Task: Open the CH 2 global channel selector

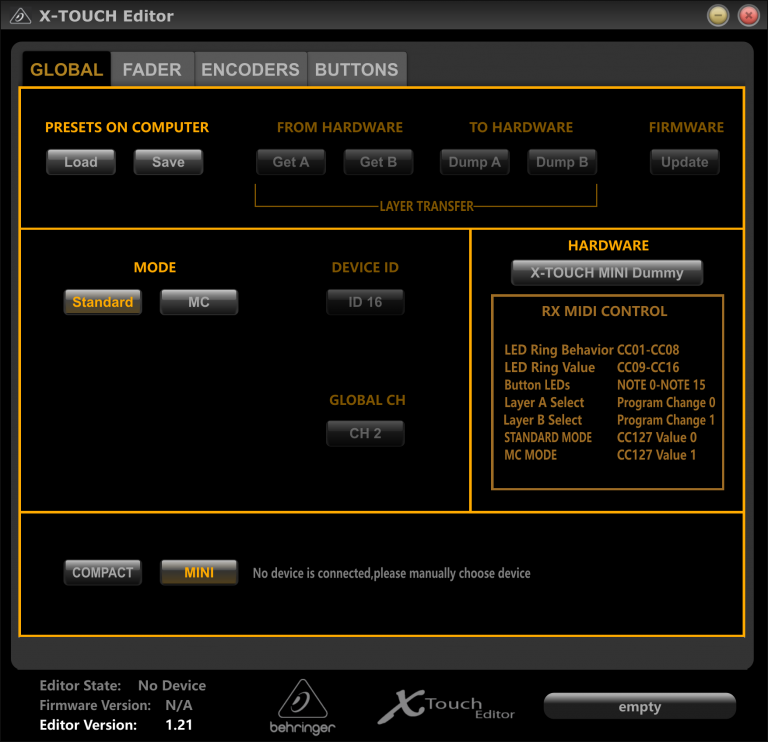Action: (x=365, y=434)
